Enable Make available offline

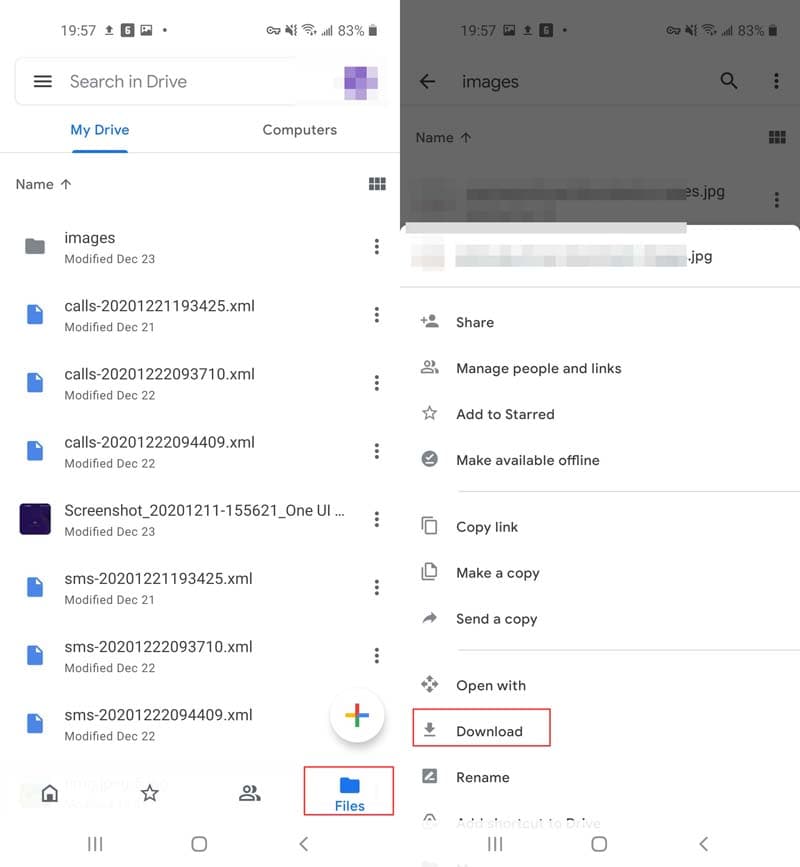[x=430, y=460]
